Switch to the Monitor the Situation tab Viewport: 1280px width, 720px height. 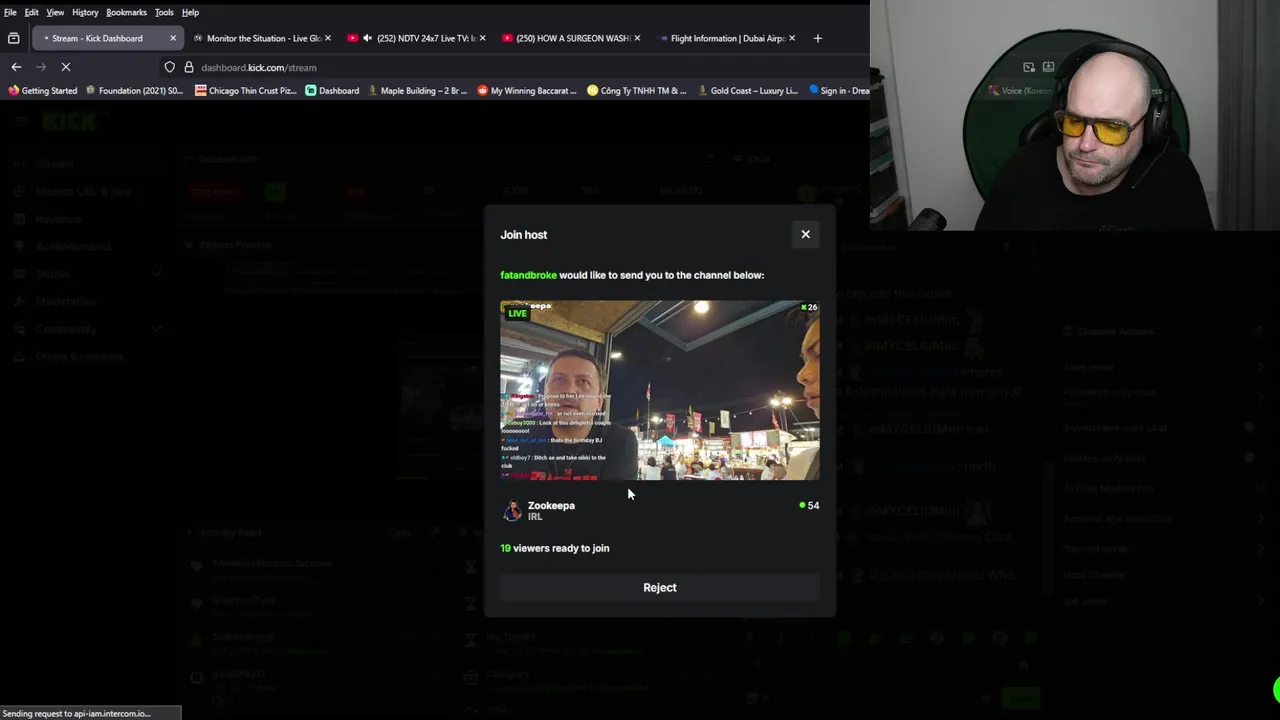(x=263, y=38)
